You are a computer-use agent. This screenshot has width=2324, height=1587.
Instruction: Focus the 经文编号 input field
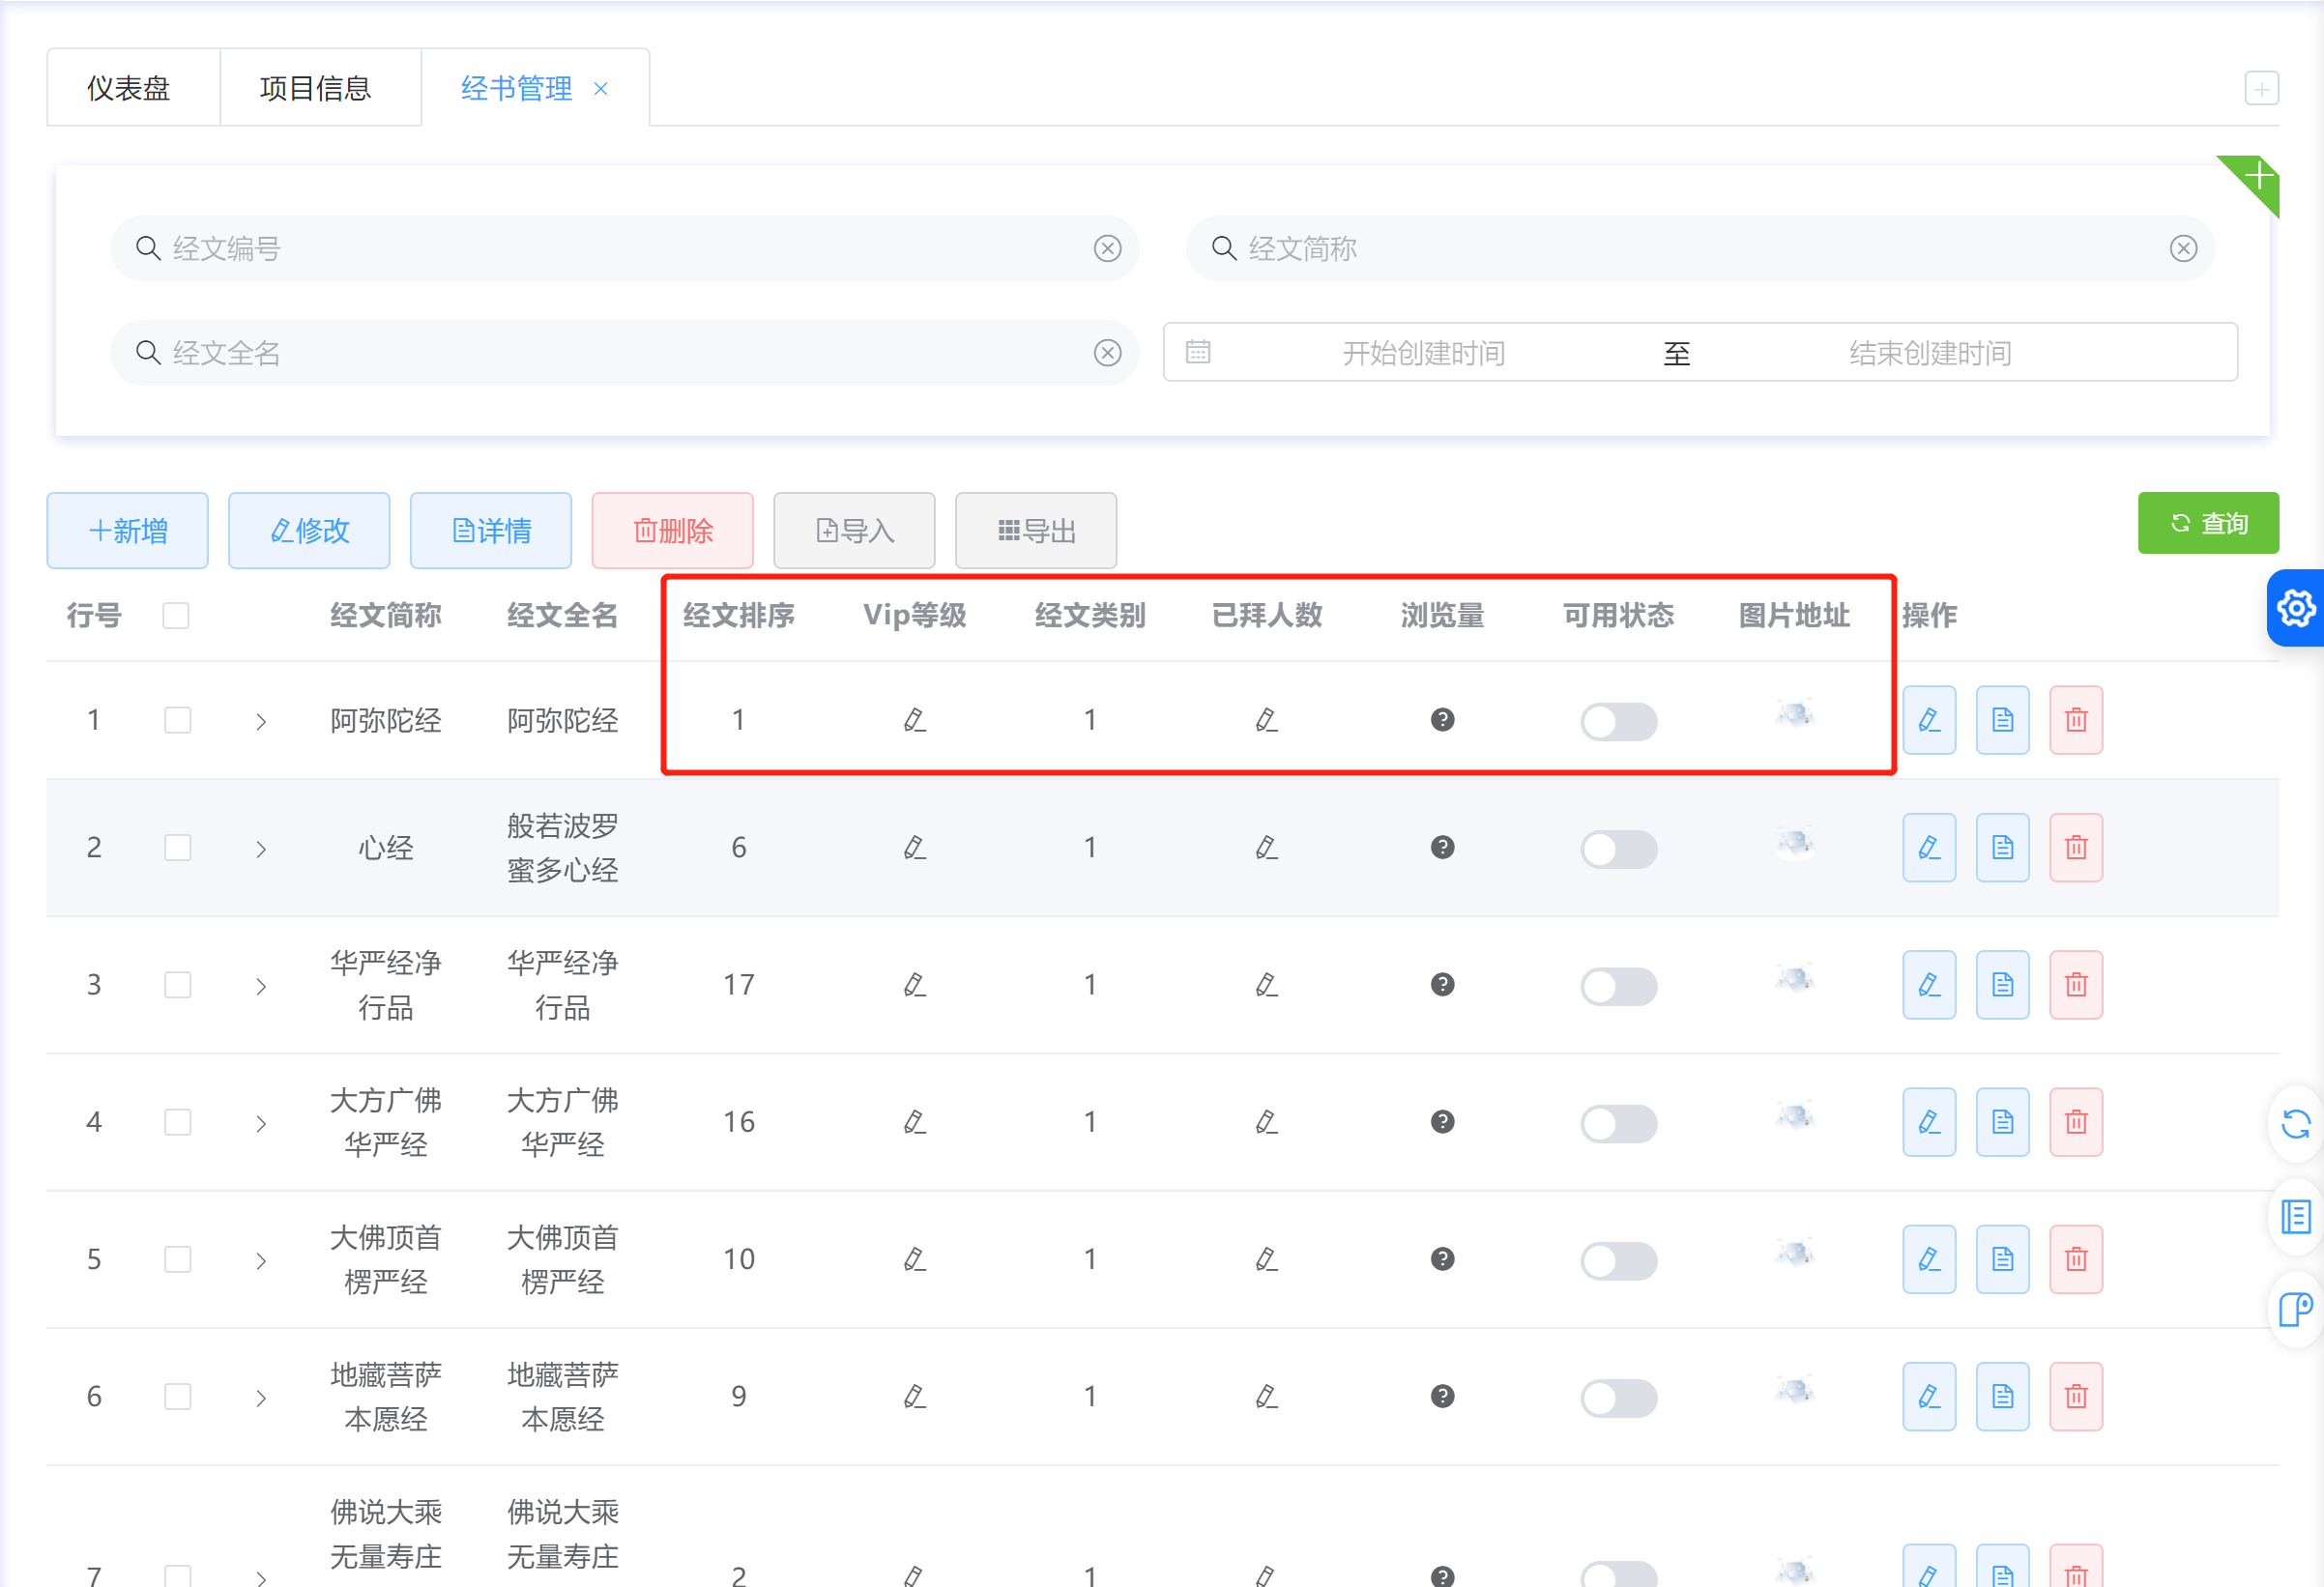(625, 248)
